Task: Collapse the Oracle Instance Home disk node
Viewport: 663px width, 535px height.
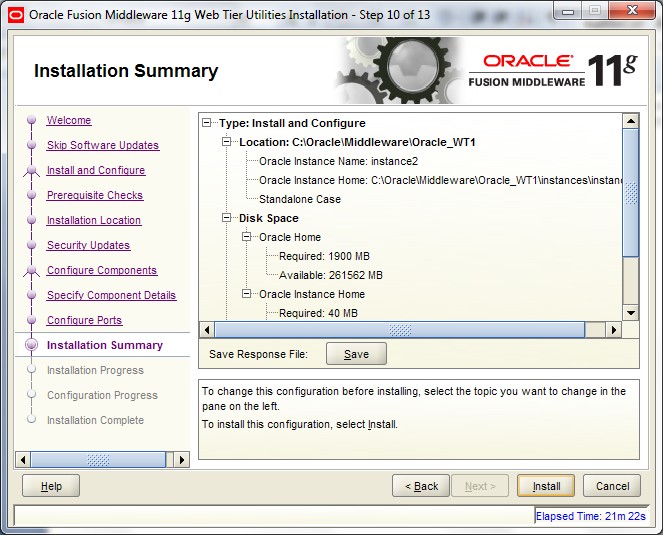Action: pos(247,294)
